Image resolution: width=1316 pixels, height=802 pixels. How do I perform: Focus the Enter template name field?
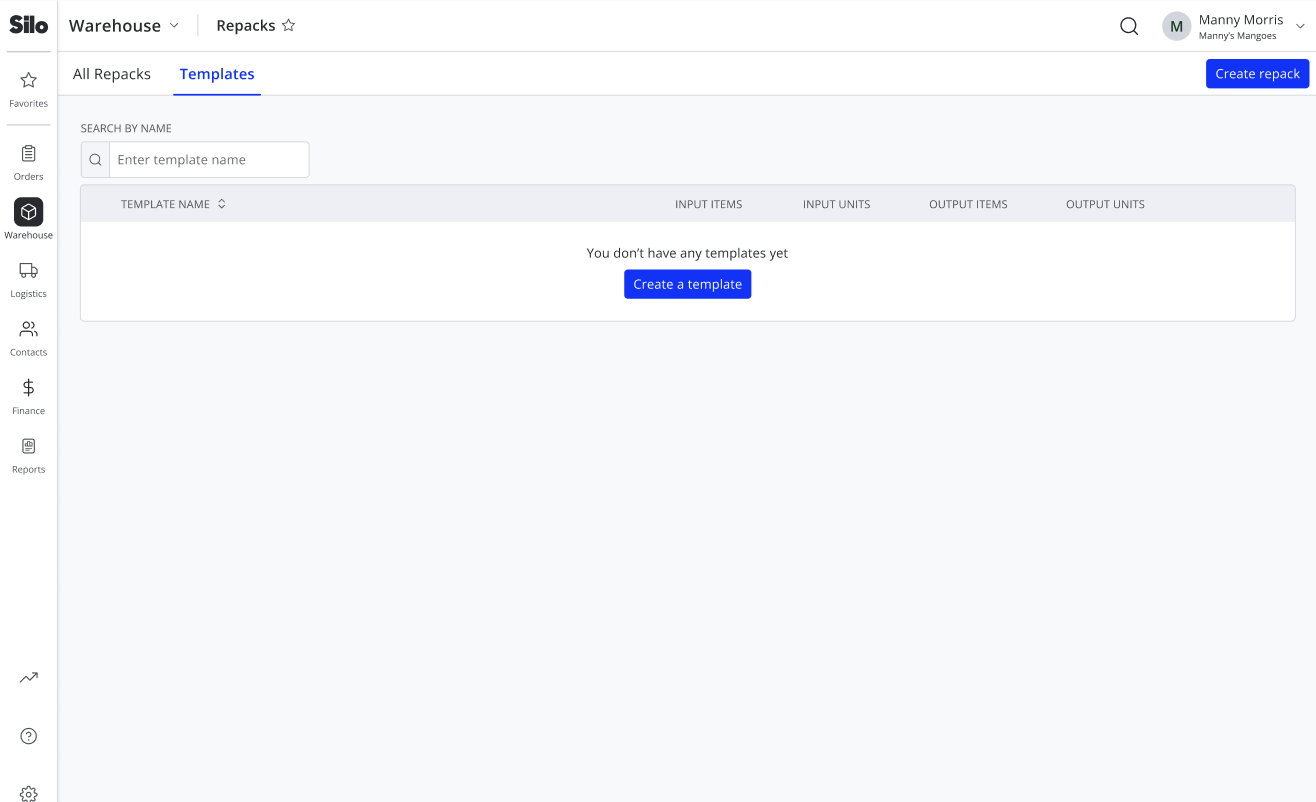tap(208, 159)
